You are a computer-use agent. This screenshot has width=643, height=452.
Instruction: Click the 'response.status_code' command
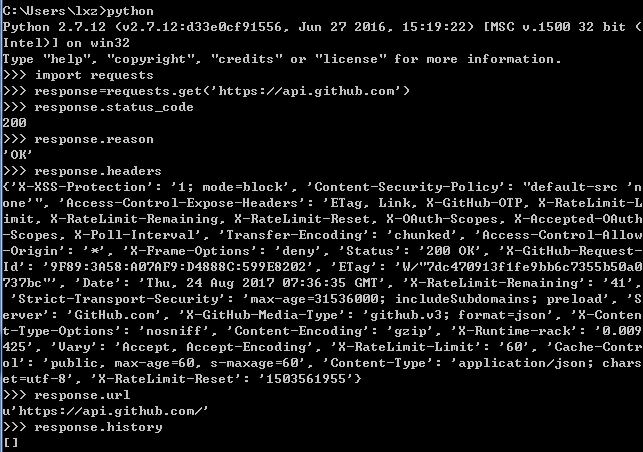tap(114, 107)
